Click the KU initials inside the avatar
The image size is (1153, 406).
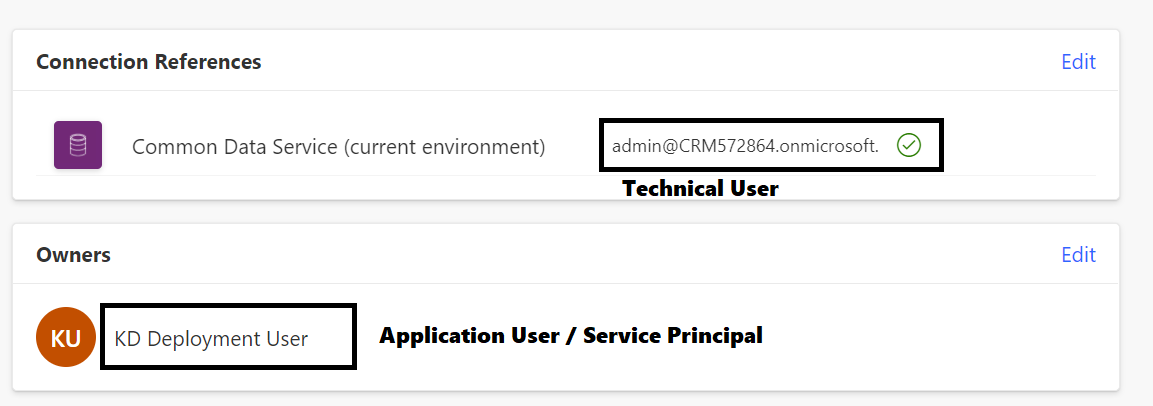(x=66, y=338)
